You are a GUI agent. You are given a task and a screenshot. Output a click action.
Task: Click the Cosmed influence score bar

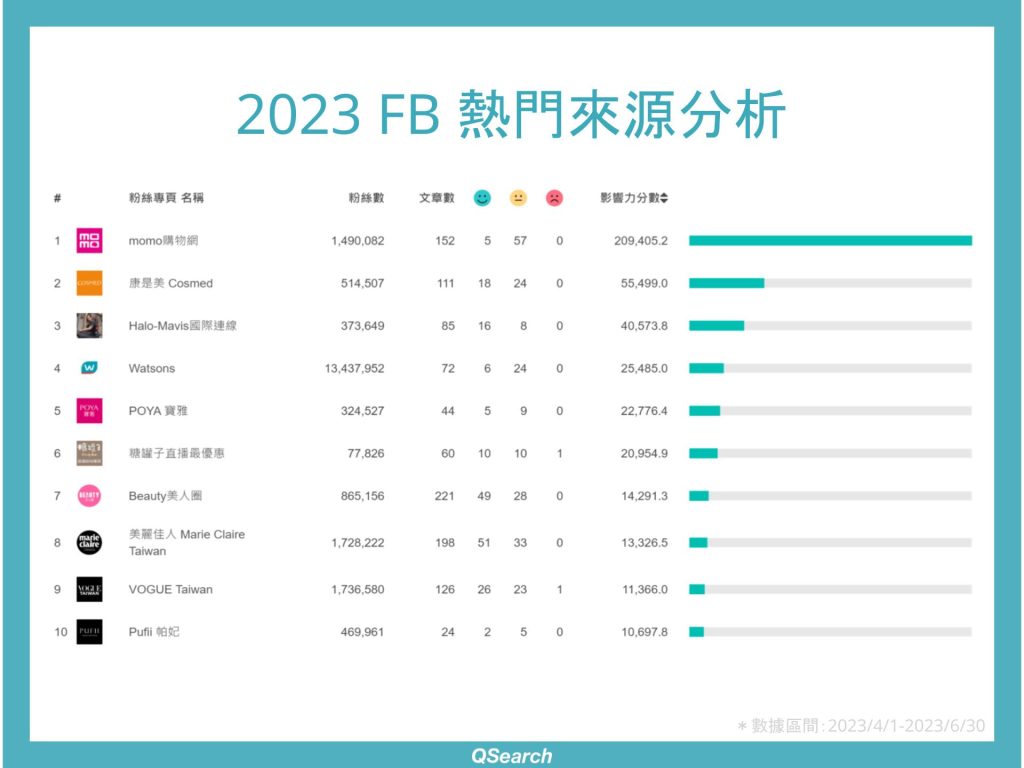(830, 283)
